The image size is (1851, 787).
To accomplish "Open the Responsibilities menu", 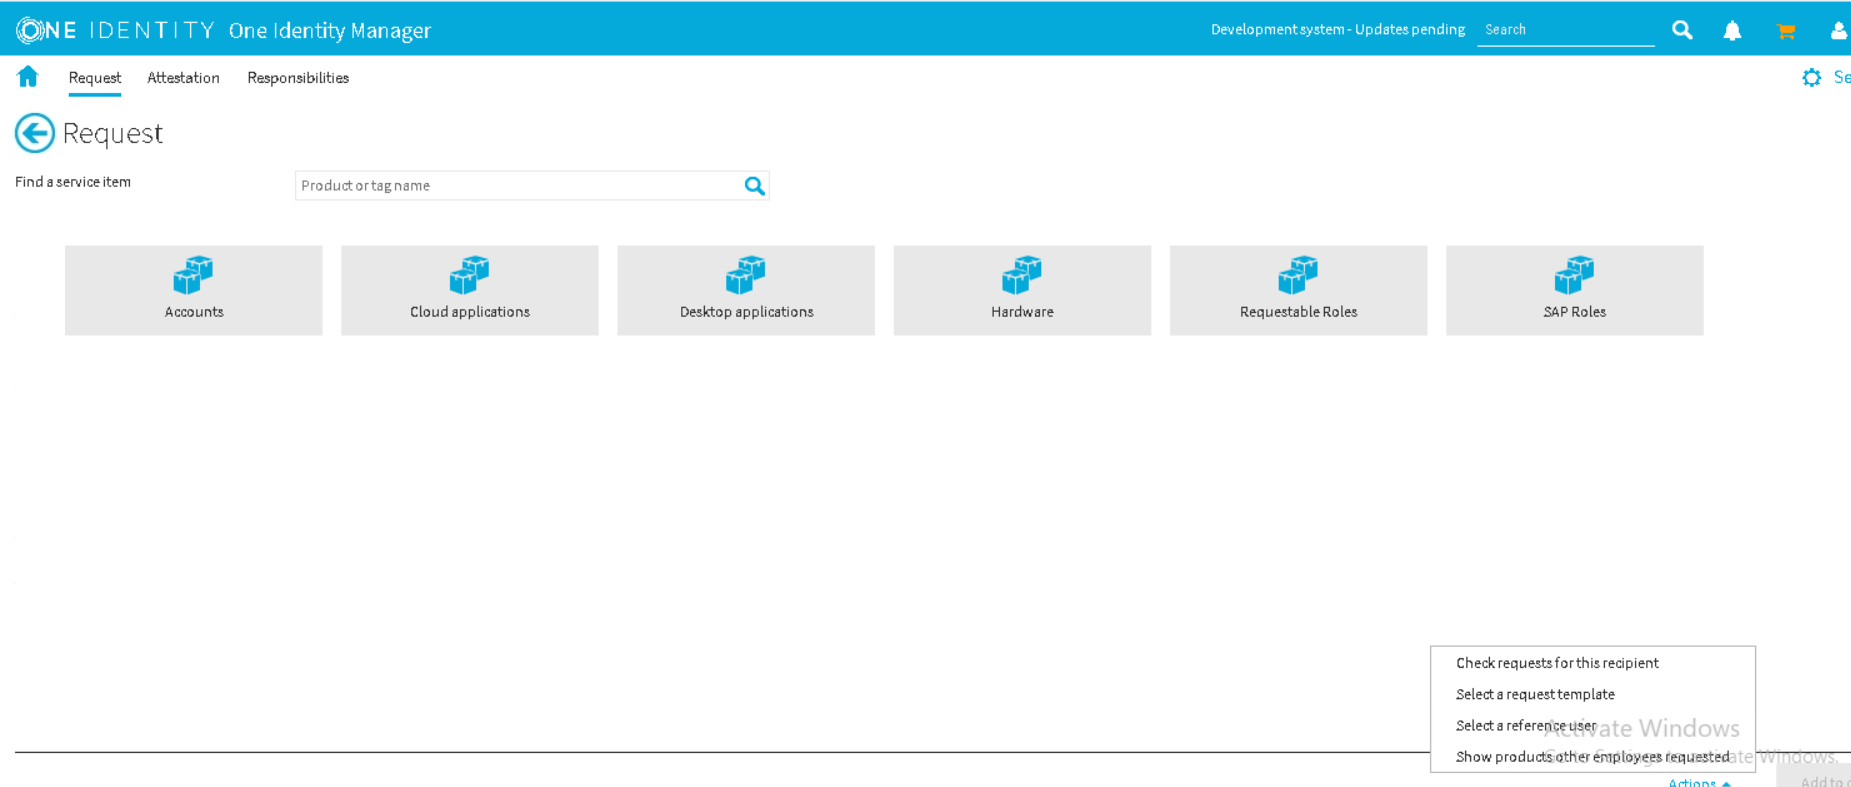I will click(298, 78).
